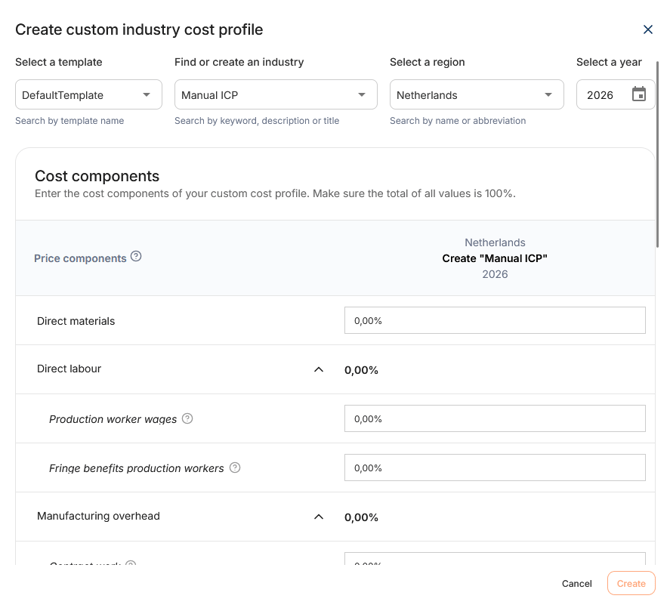670x611 pixels.
Task: Open the calendar picker for year
Action: point(639,94)
